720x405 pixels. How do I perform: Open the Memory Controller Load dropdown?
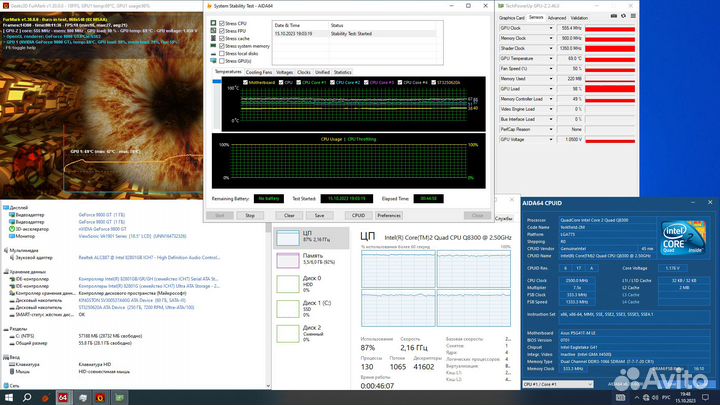click(x=551, y=99)
